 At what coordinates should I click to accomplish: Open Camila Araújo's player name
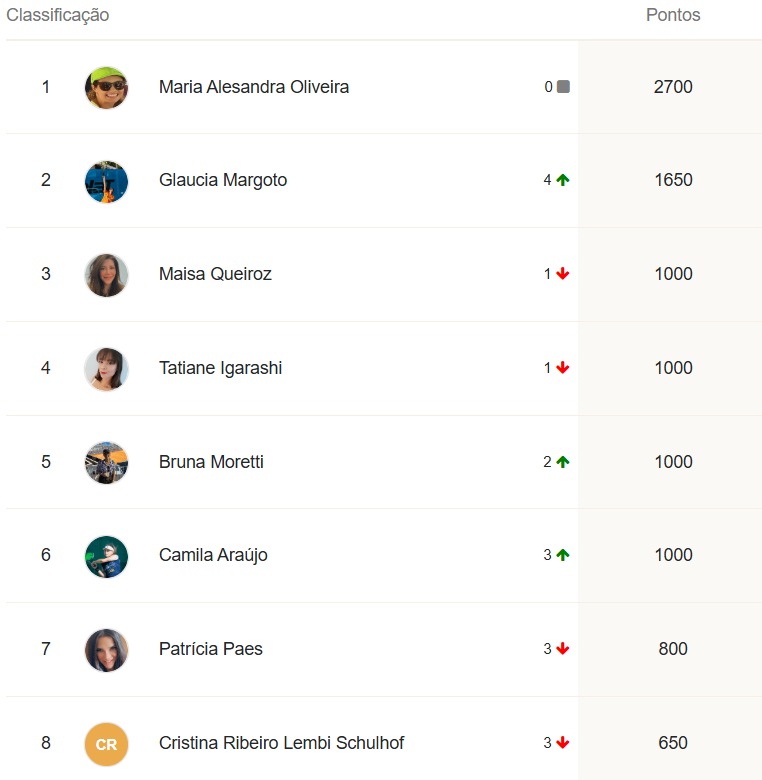coord(213,555)
